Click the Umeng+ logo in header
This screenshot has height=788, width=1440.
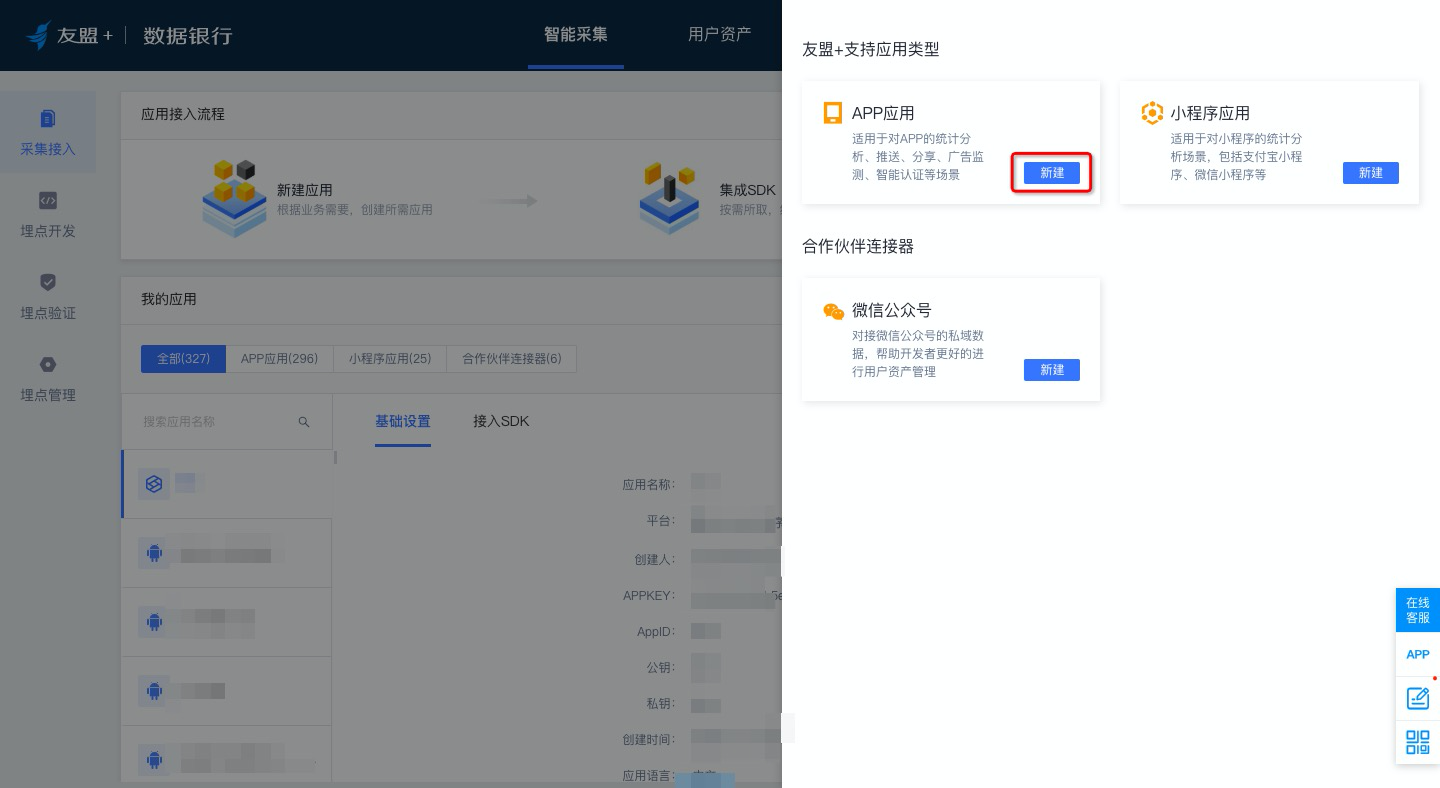pyautogui.click(x=69, y=35)
